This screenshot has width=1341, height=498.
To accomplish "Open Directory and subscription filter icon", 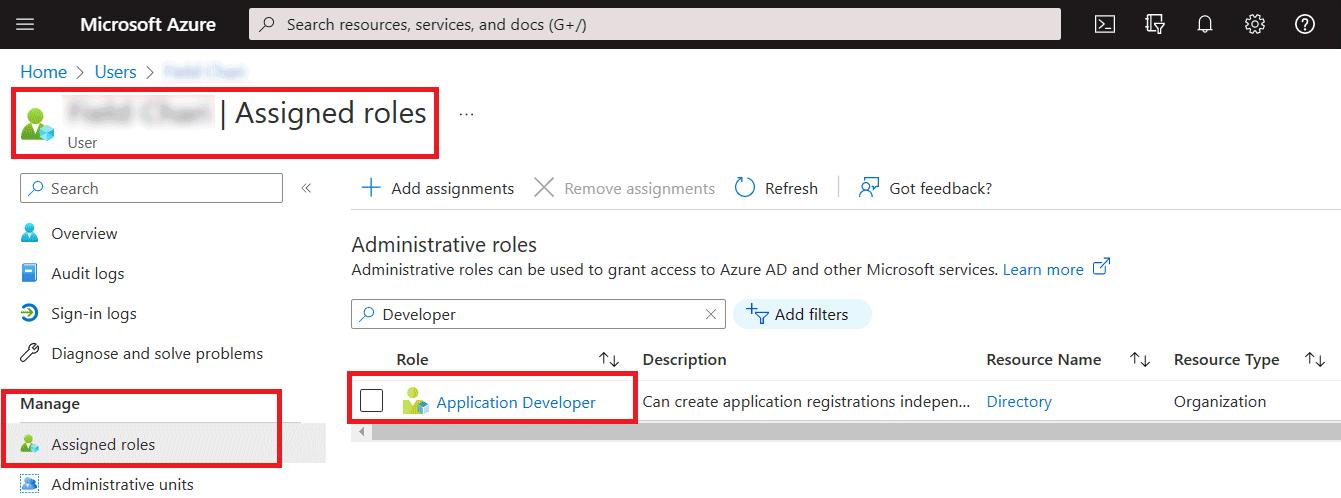I will (1155, 24).
